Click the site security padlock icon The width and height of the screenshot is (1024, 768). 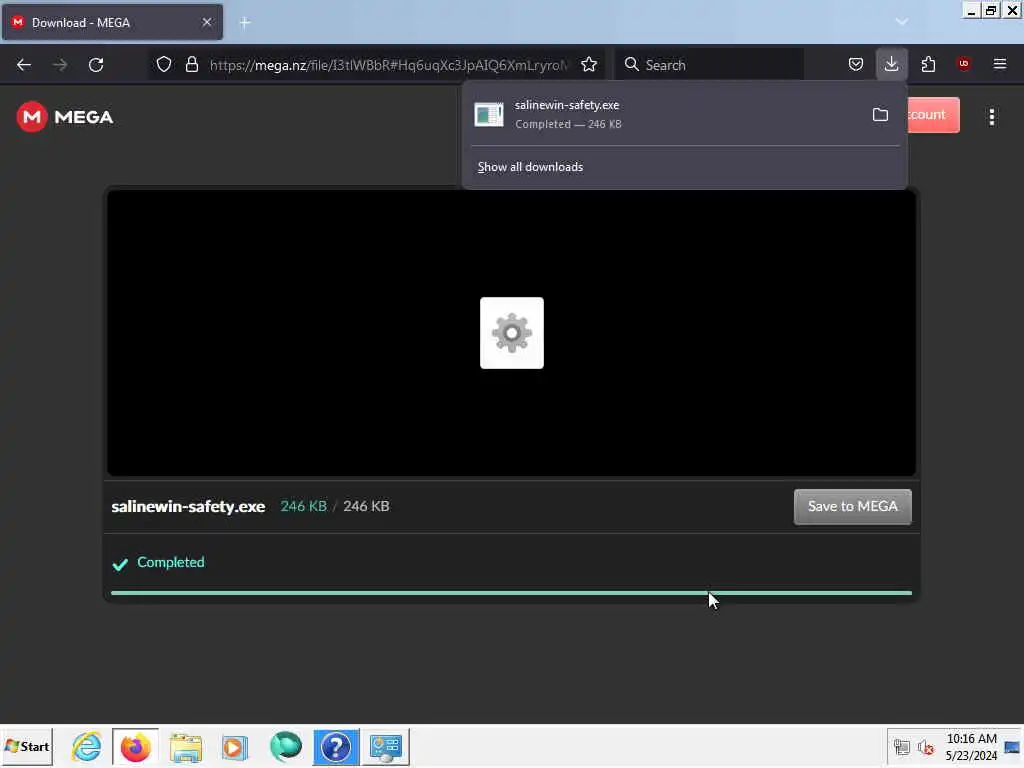tap(191, 64)
